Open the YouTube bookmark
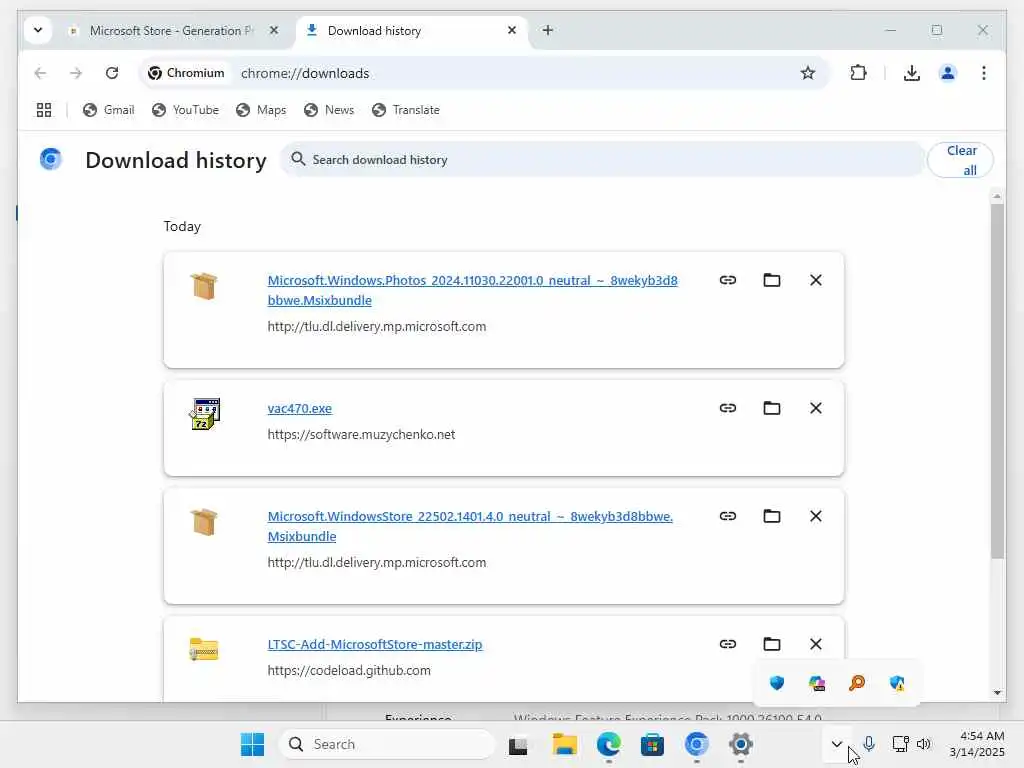Image resolution: width=1024 pixels, height=768 pixels. [x=185, y=110]
